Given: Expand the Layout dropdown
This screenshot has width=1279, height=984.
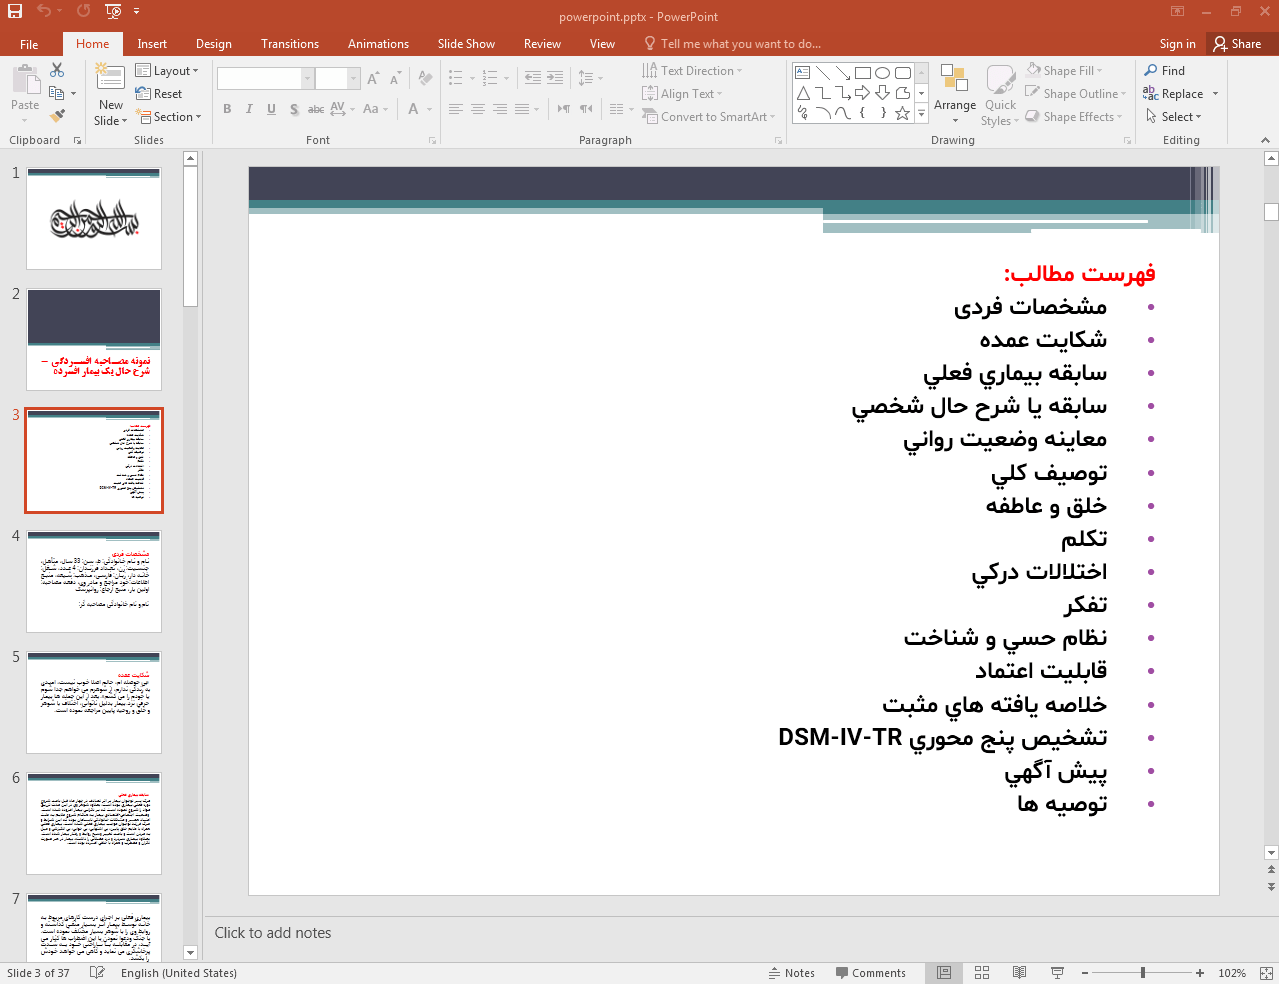Looking at the screenshot, I should 167,71.
